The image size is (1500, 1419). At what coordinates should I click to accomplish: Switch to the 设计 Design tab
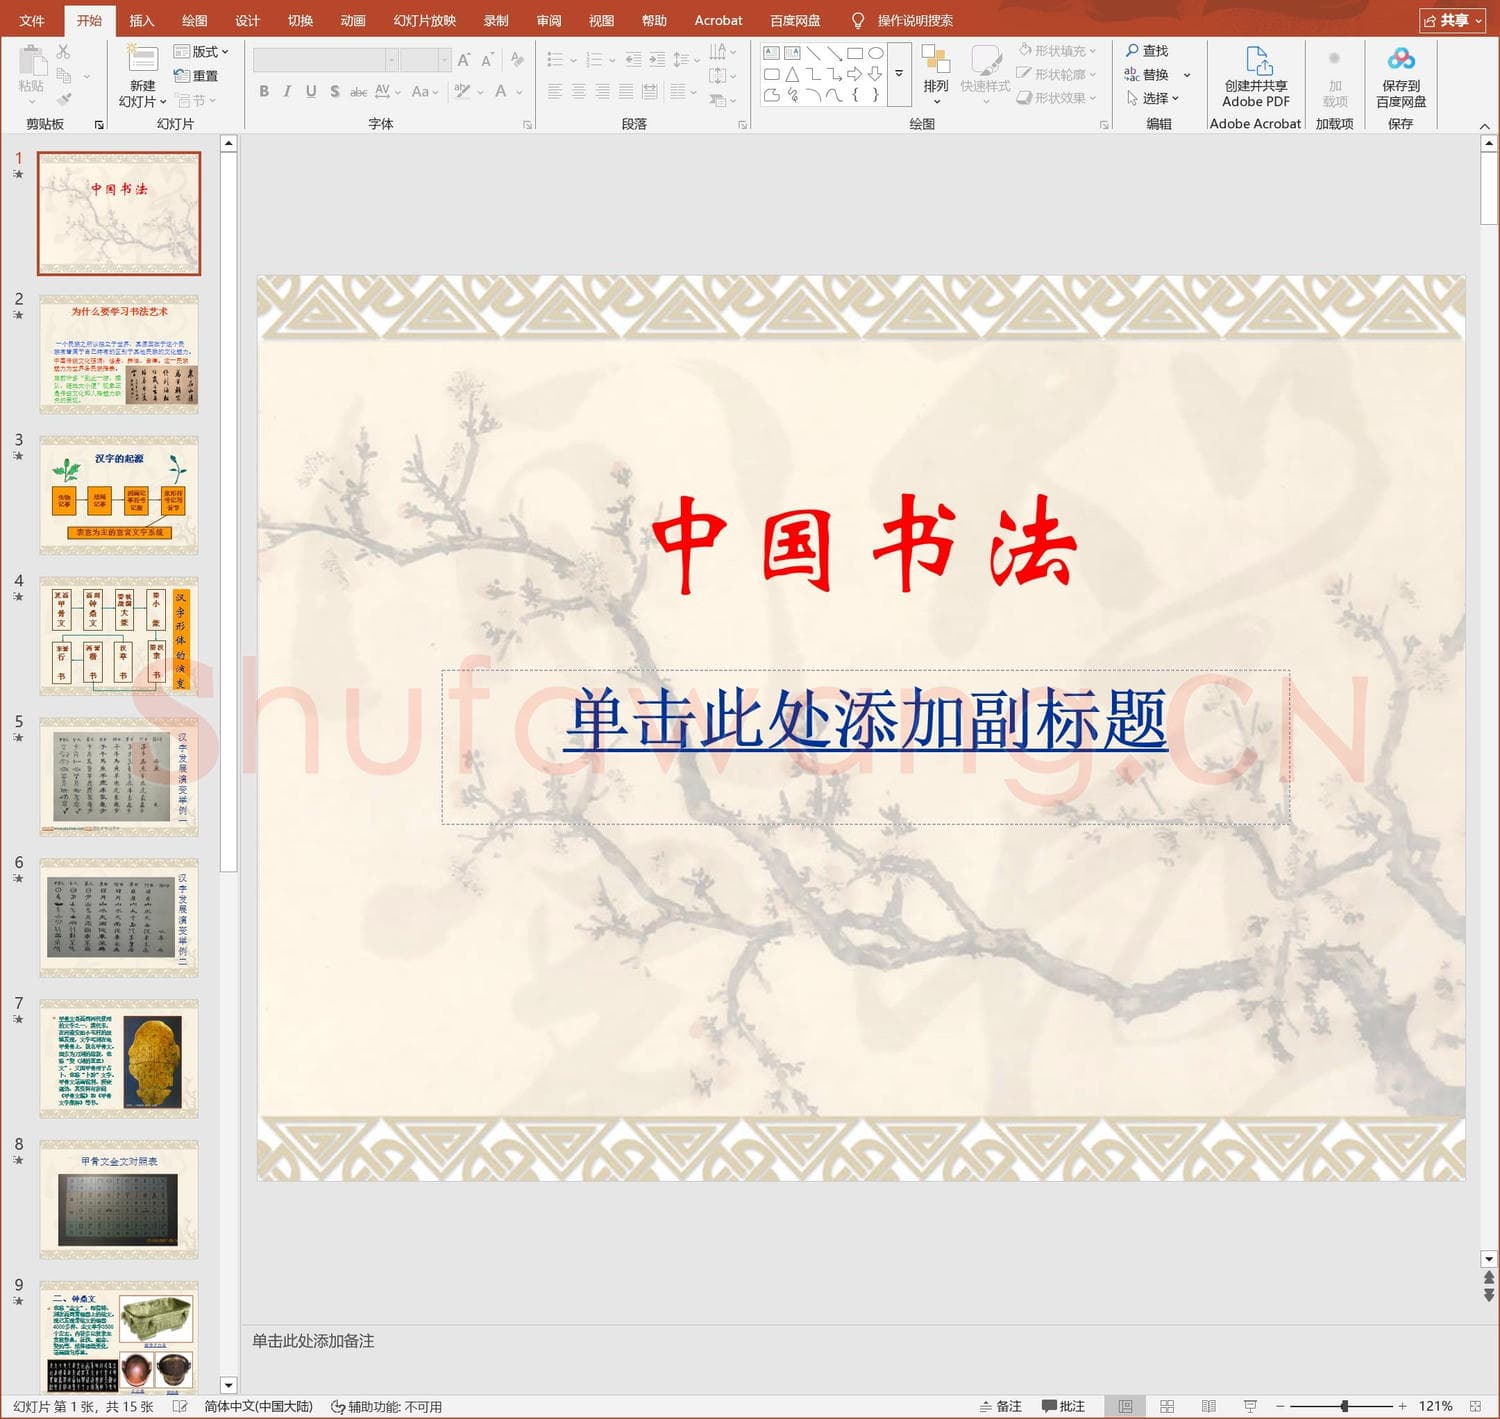click(x=247, y=20)
